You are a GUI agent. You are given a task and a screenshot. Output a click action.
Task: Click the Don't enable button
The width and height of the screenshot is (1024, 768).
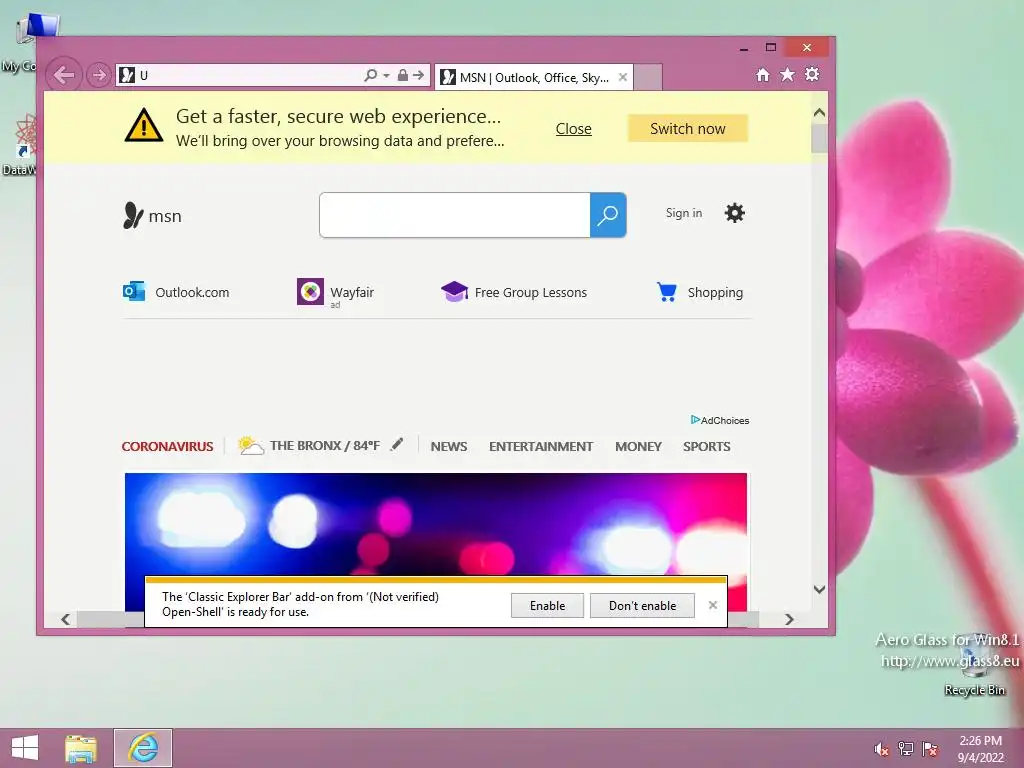[x=643, y=605]
